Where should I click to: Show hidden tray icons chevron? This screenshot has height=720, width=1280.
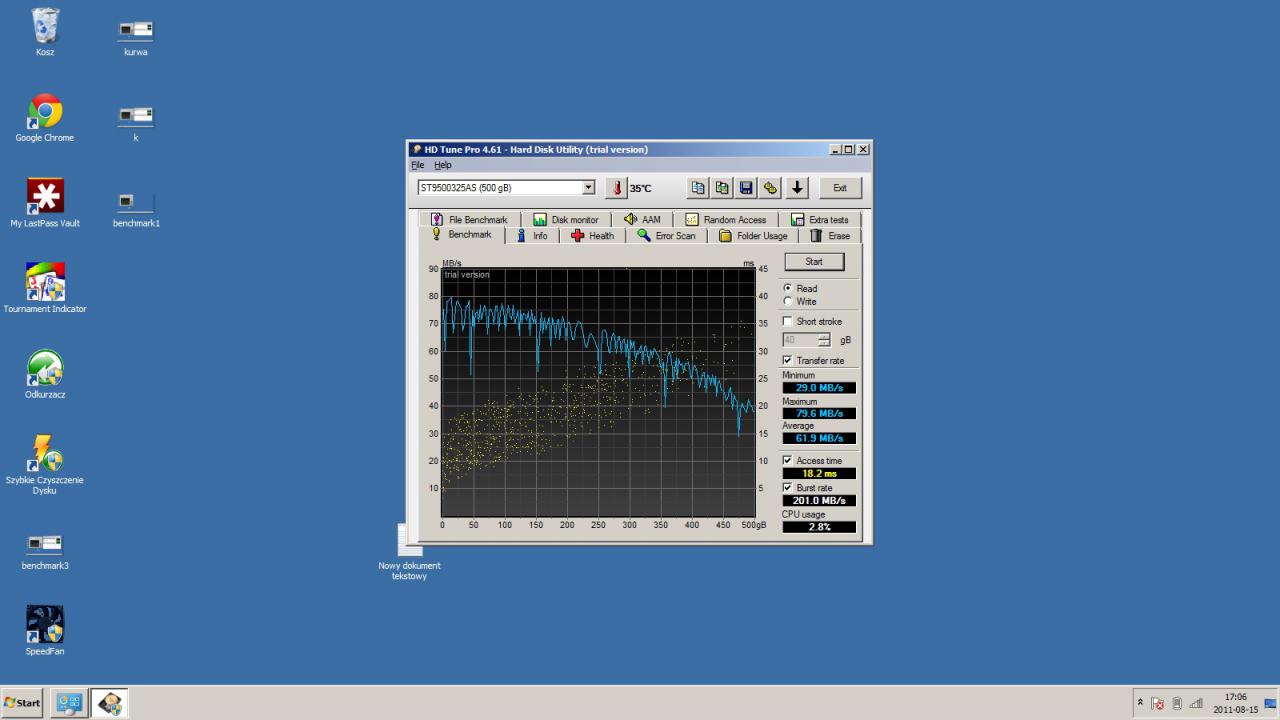(1141, 704)
